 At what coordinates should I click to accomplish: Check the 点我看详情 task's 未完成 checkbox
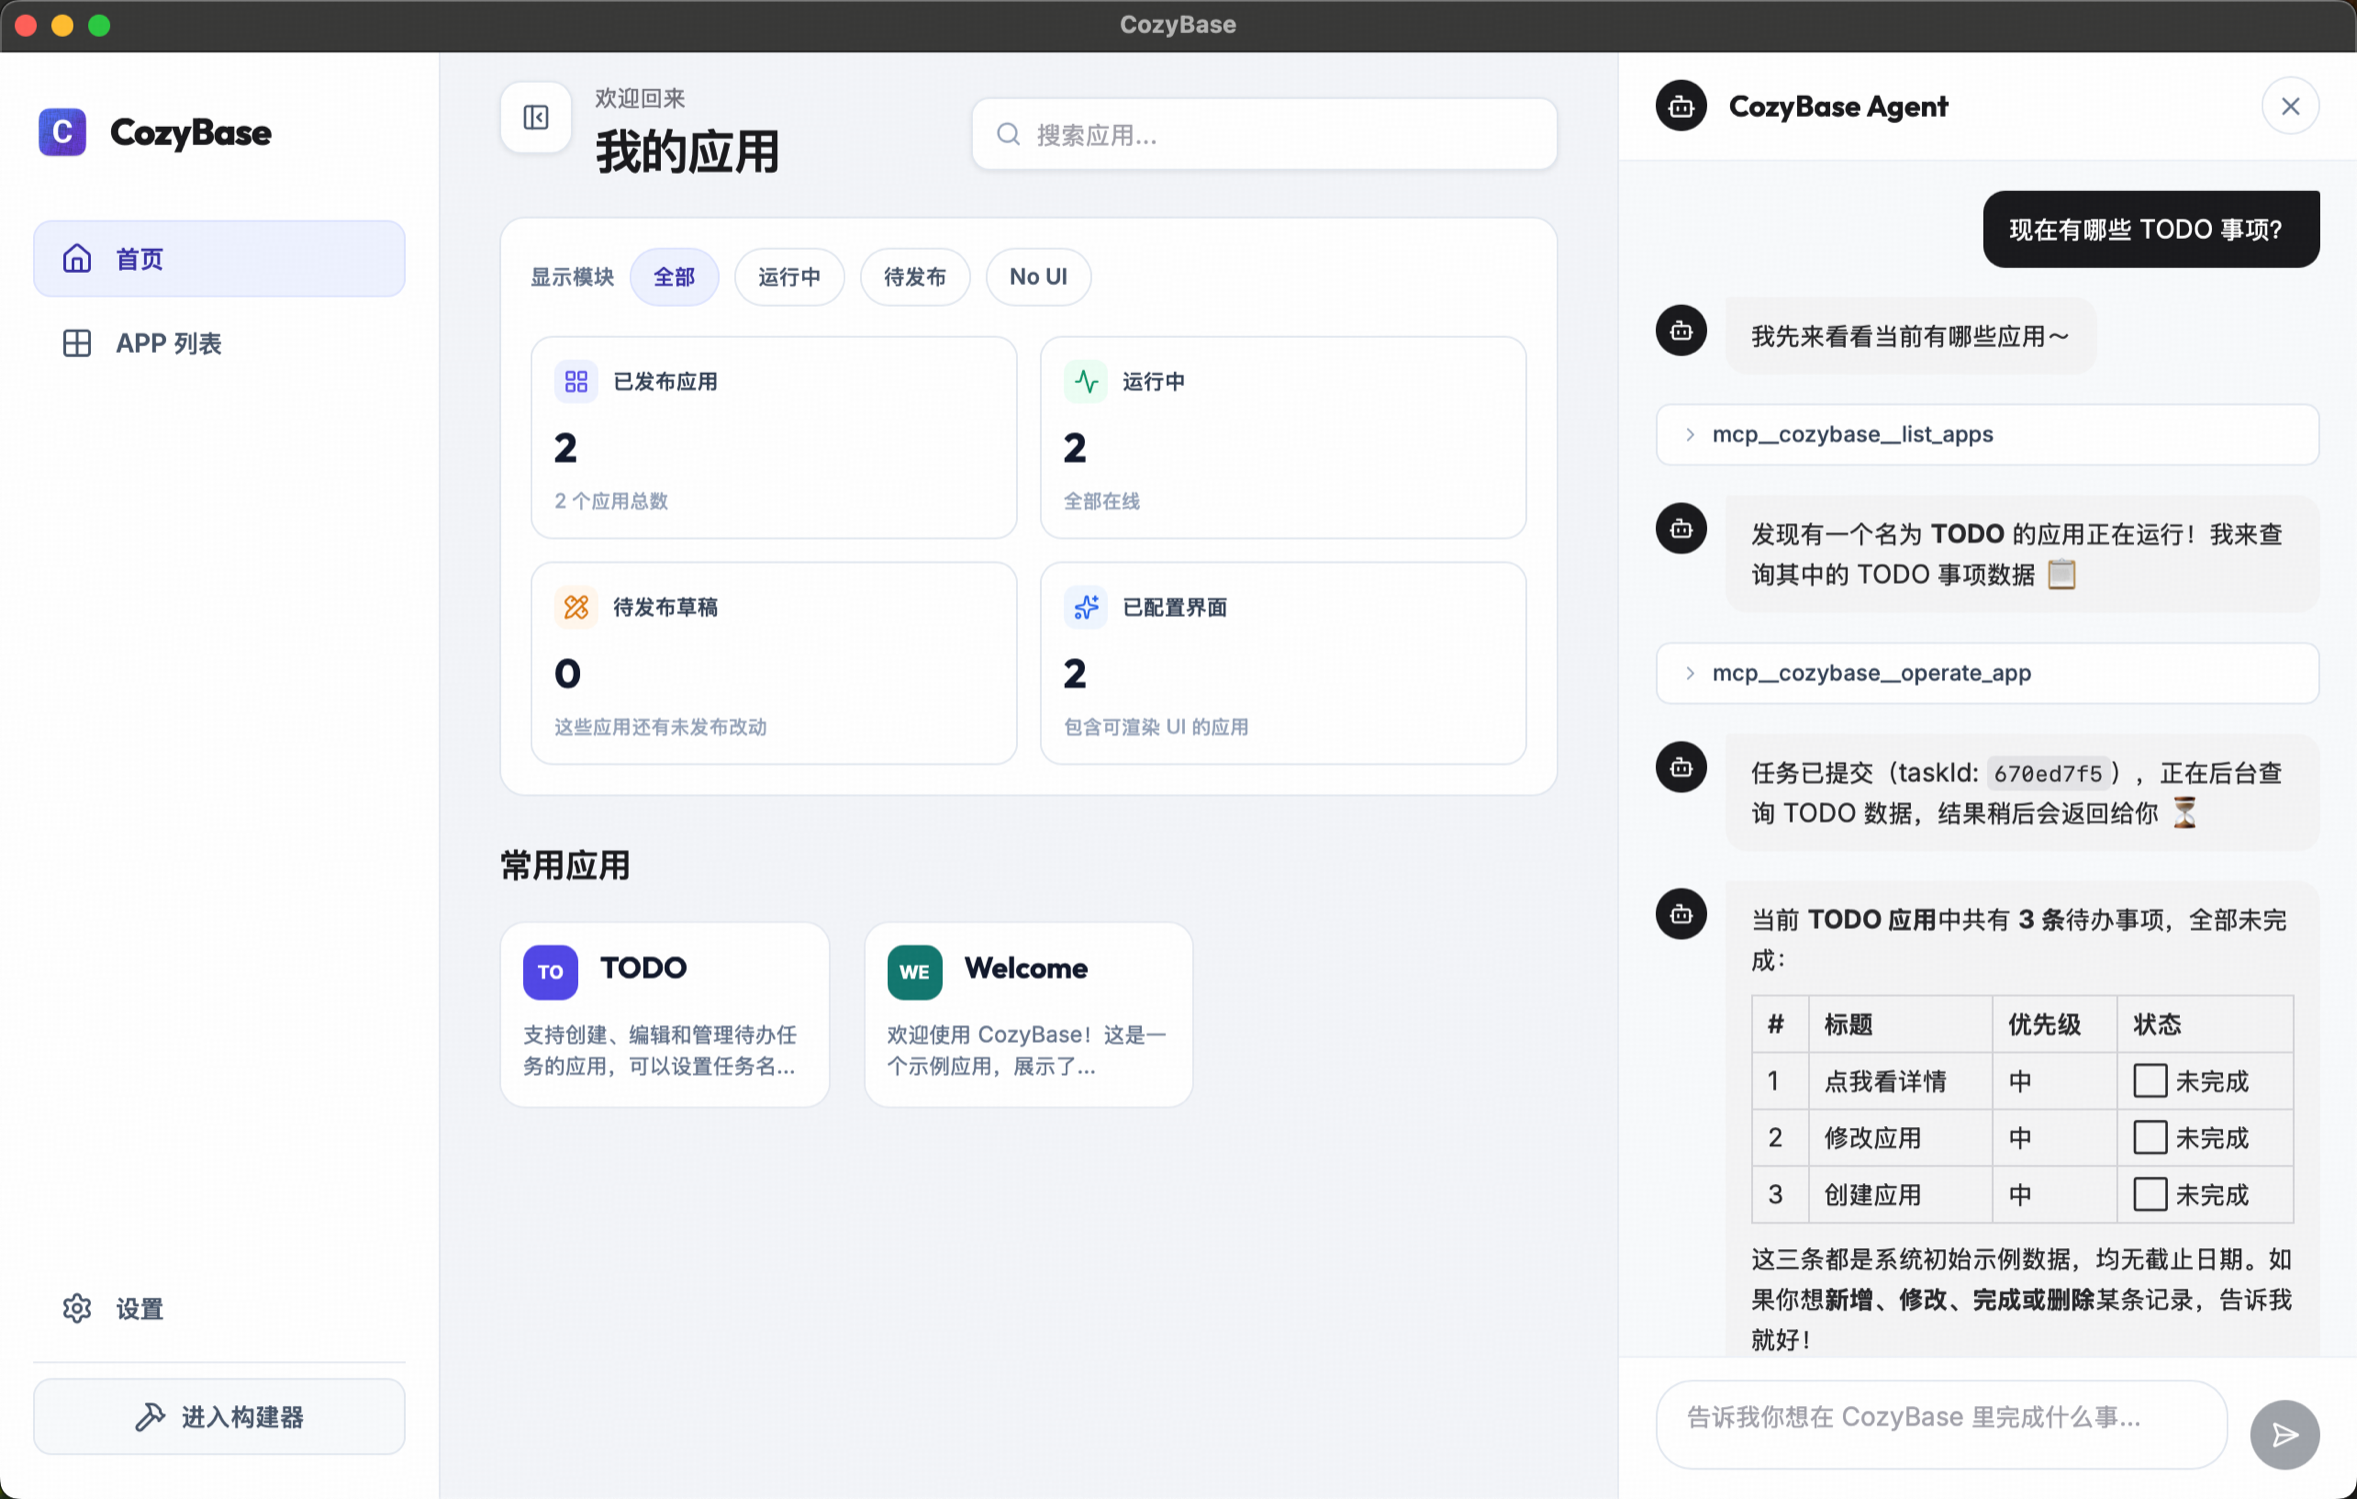(2149, 1080)
